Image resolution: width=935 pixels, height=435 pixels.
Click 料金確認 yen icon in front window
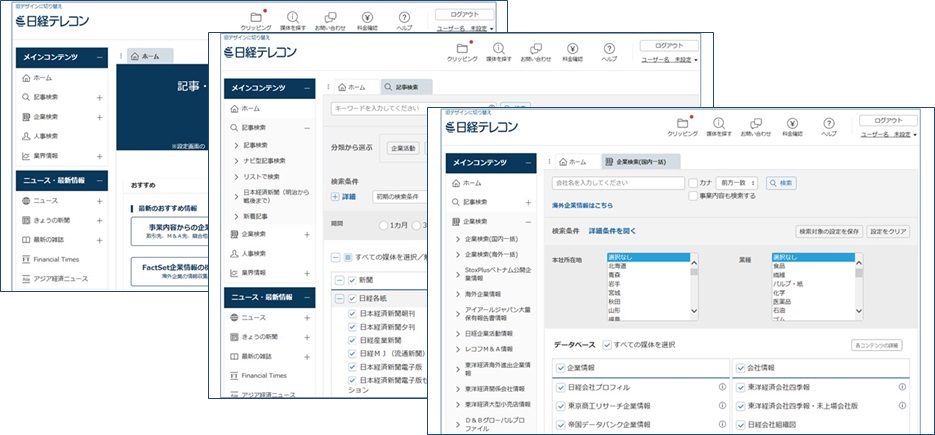792,124
